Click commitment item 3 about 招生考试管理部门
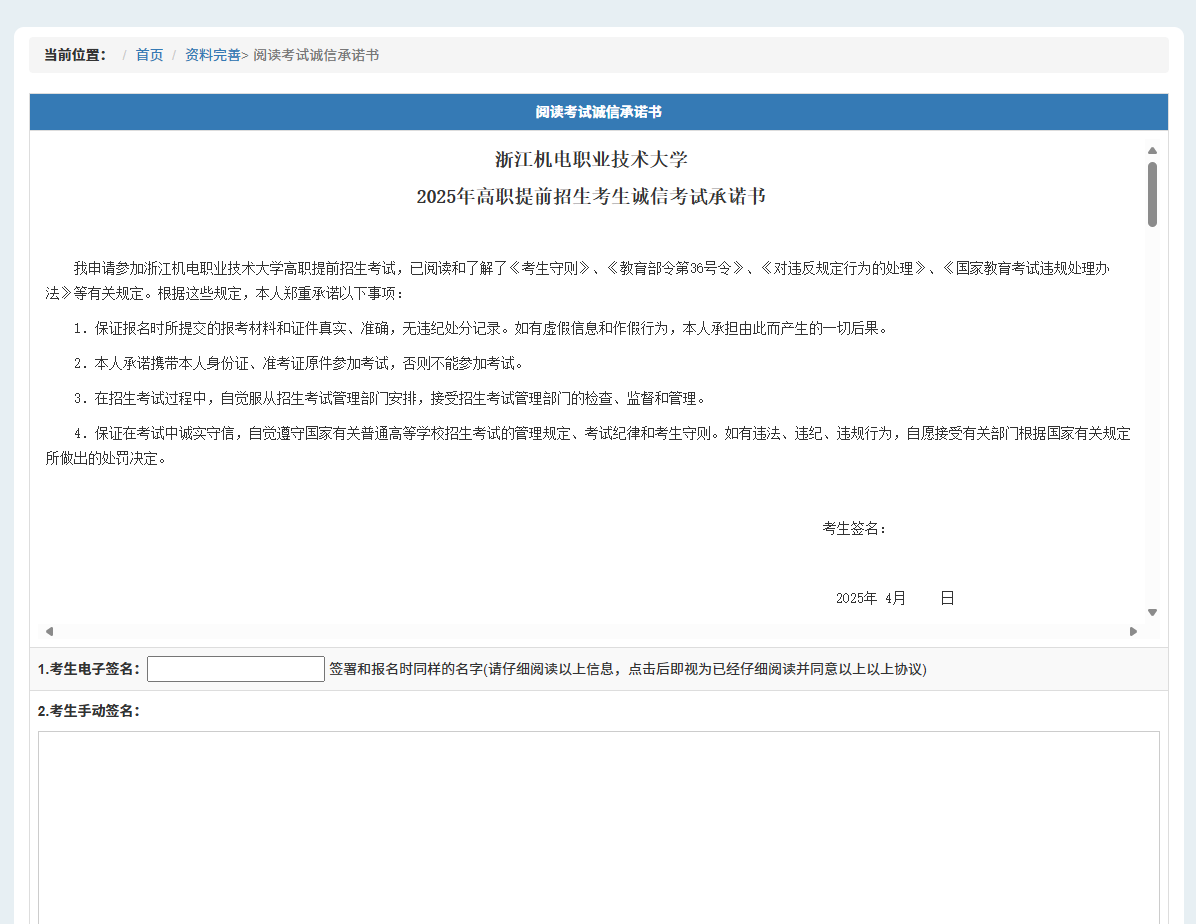 tap(390, 398)
